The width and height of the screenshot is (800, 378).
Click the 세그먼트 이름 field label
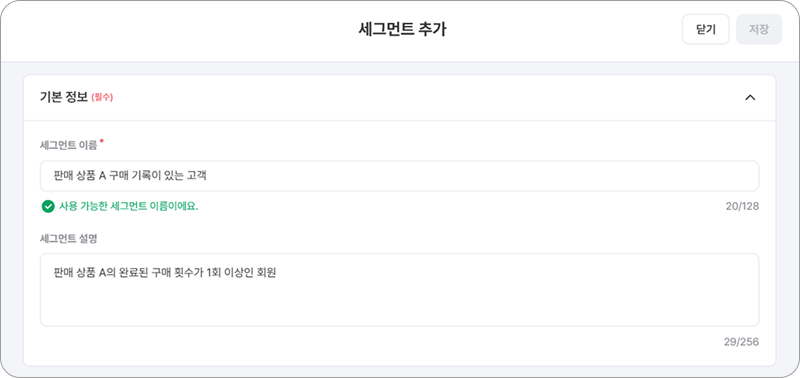(68, 145)
